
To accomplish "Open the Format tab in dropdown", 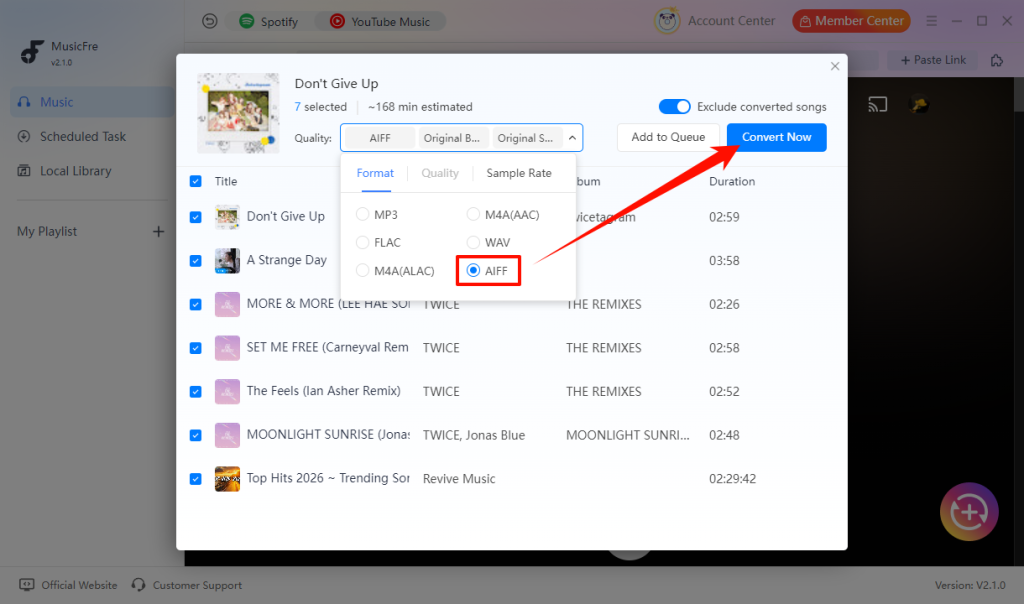I will (375, 173).
